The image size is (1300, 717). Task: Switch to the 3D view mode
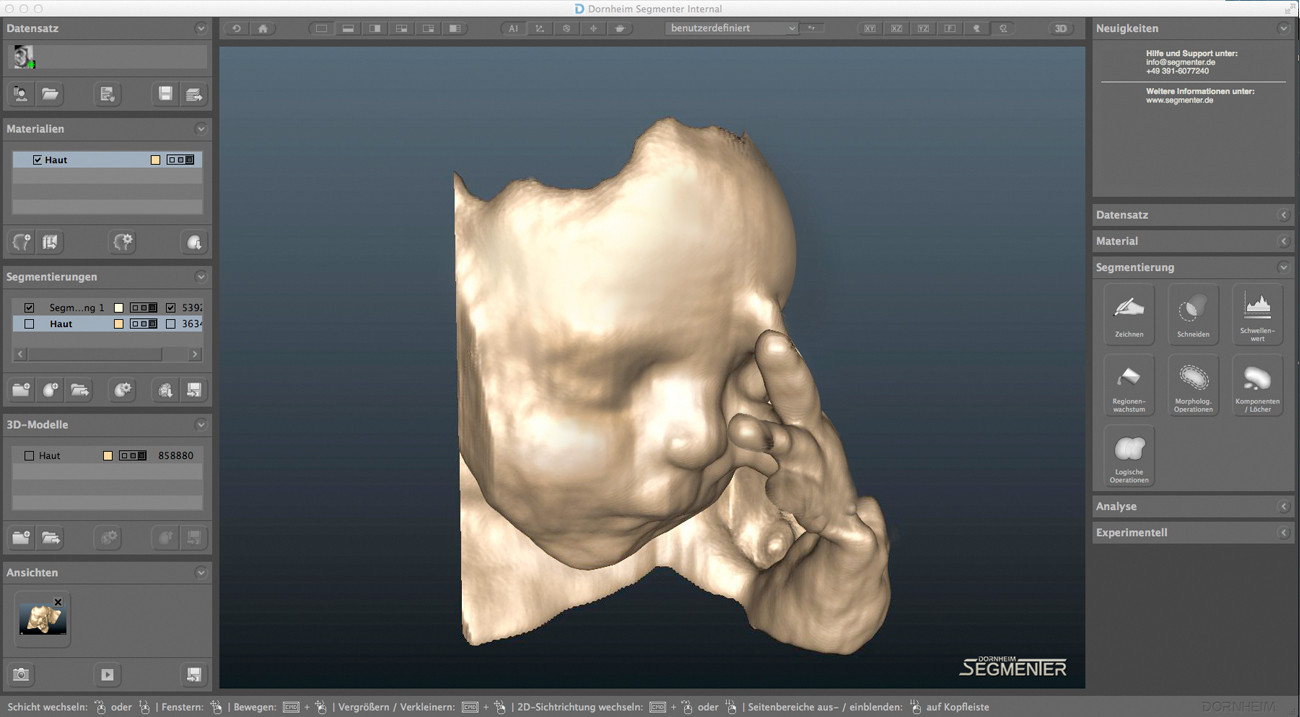[x=1061, y=29]
